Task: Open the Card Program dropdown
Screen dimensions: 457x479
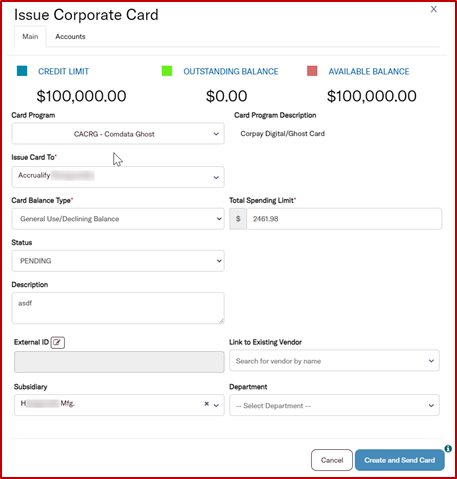Action: [x=118, y=134]
